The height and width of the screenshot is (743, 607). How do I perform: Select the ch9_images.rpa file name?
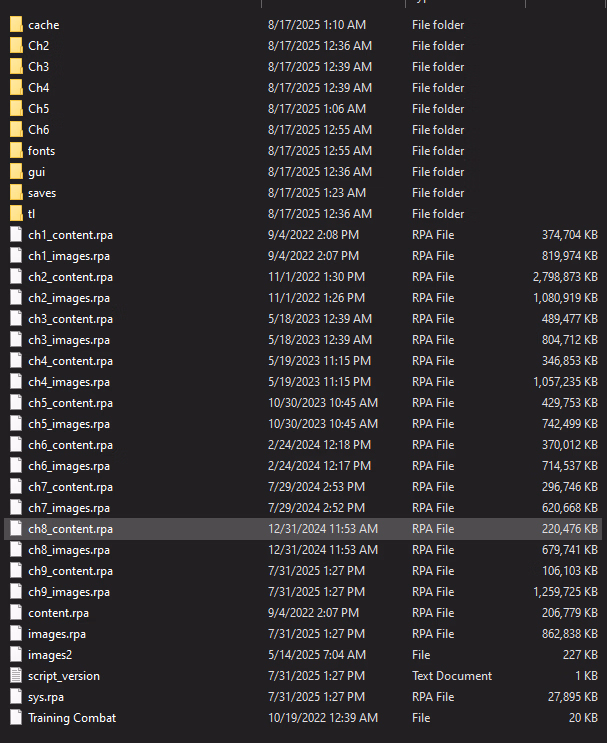coord(69,592)
